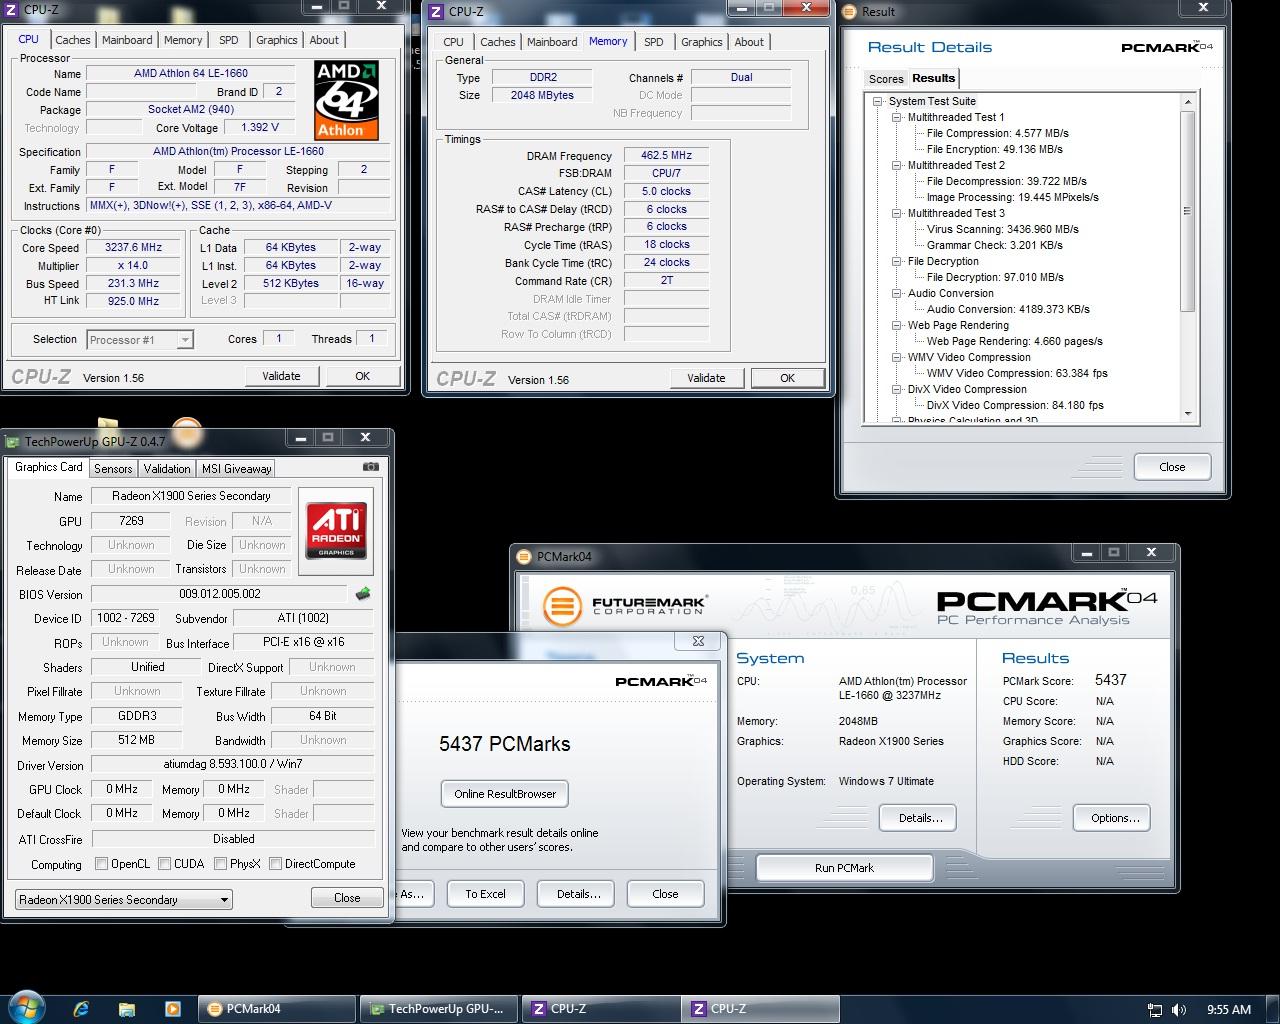Click the DRAM Frequency value 462.5 MHz
Image resolution: width=1280 pixels, height=1024 pixels.
coord(666,156)
